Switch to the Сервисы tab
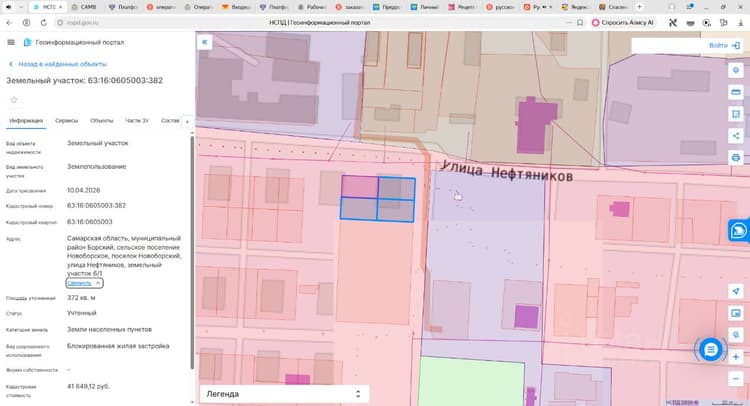Viewport: 750px width, 406px height. (66, 121)
